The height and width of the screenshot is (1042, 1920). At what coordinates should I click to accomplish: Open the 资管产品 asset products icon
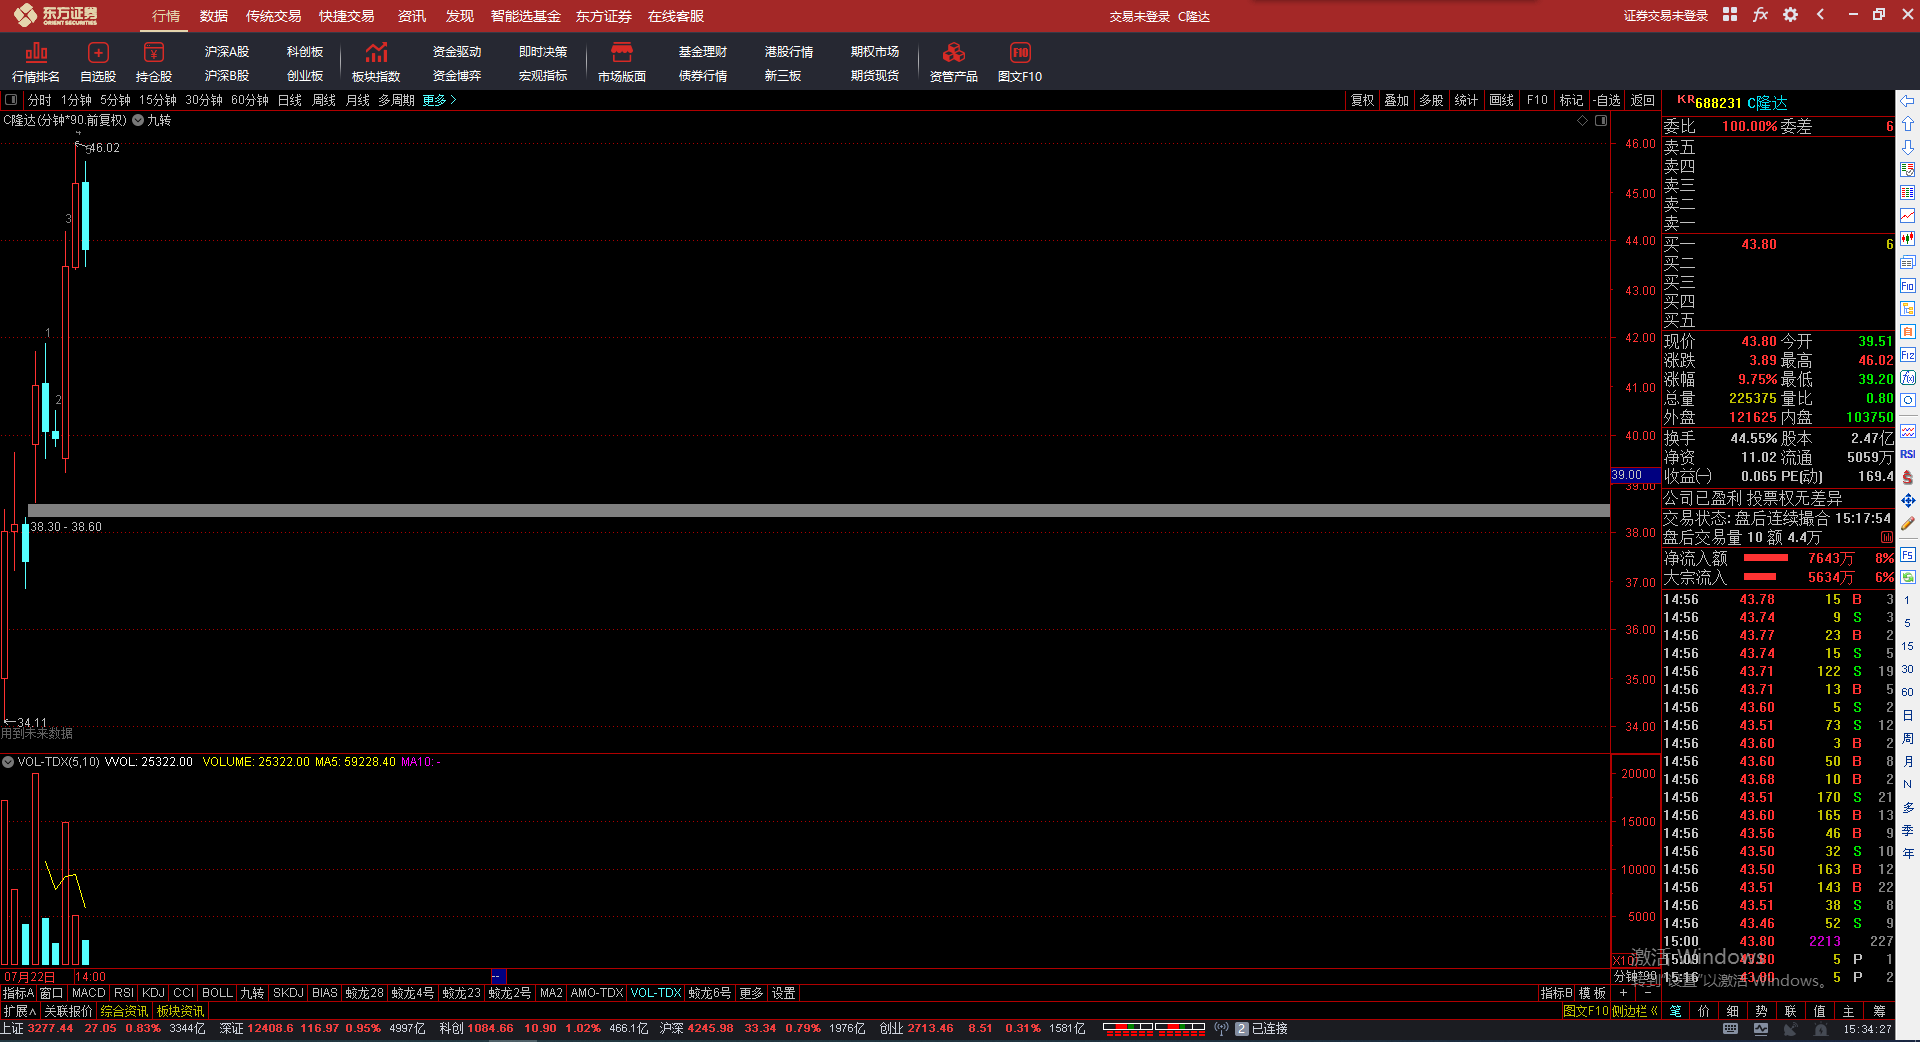[954, 62]
